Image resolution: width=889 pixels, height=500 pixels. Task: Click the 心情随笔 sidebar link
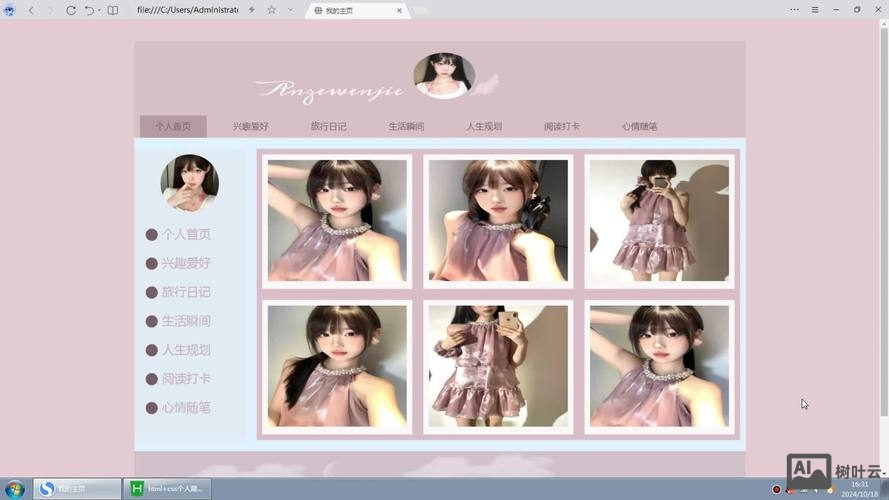click(186, 408)
